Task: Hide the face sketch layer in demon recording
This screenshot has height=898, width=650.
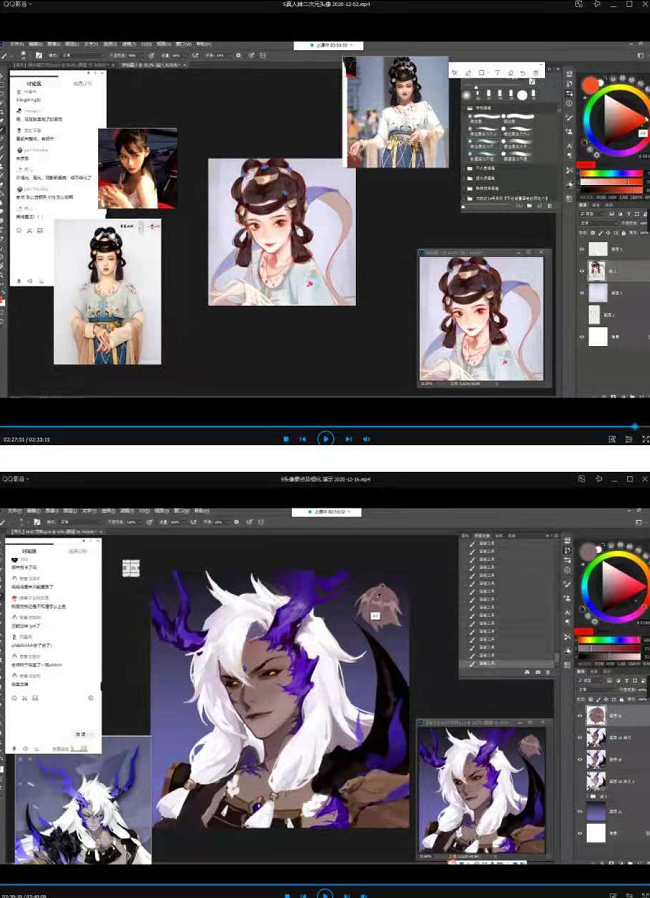Action: click(580, 715)
